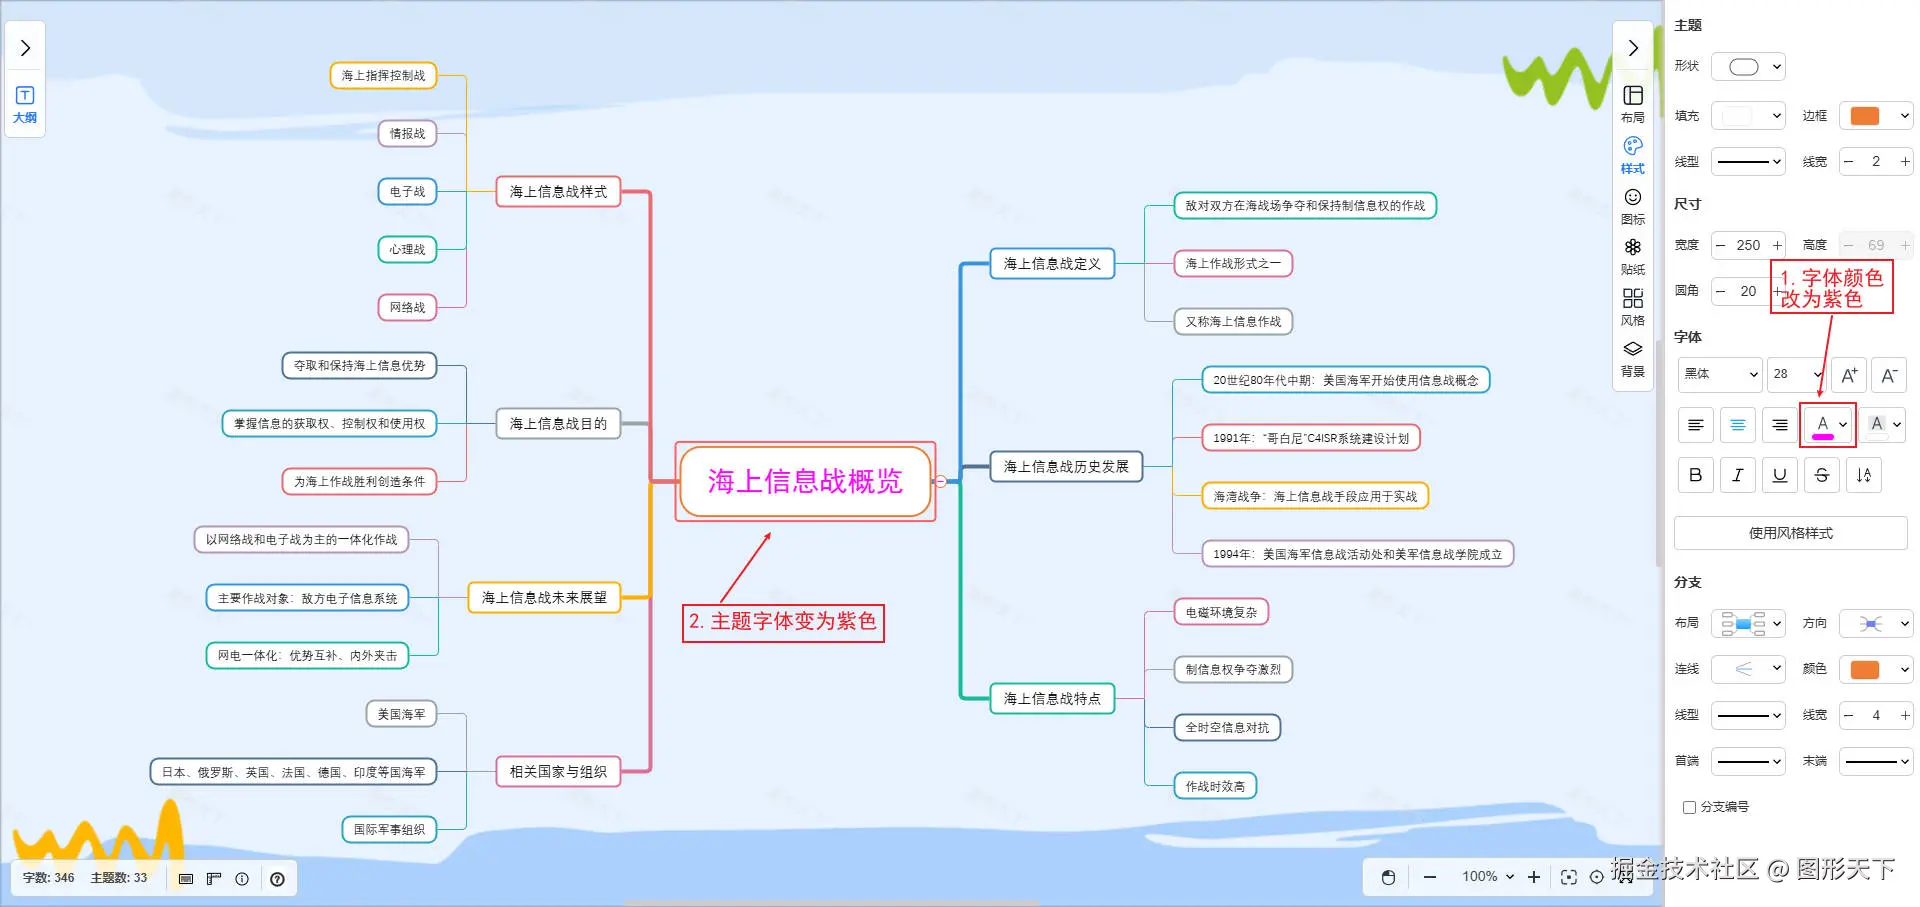Viewport: 1920px width, 907px height.
Task: Open the 背景 background tab
Action: [1633, 358]
